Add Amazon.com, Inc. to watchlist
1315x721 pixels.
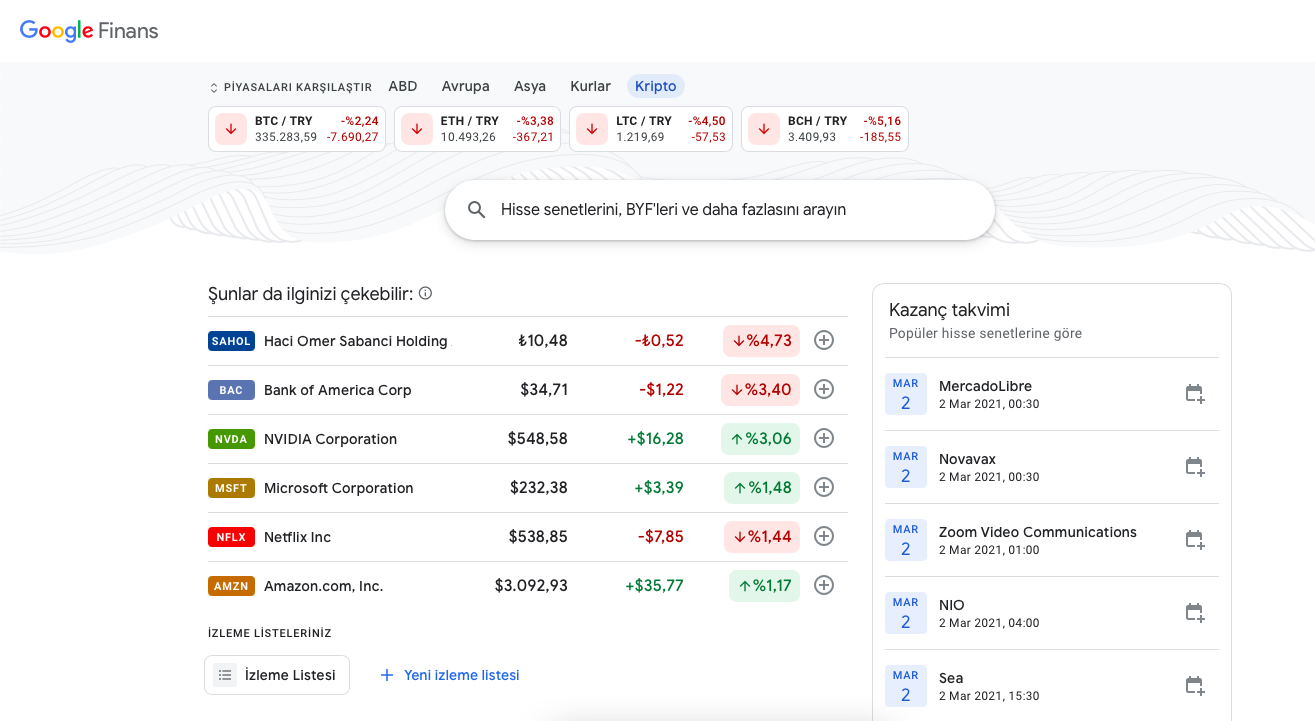(x=824, y=585)
